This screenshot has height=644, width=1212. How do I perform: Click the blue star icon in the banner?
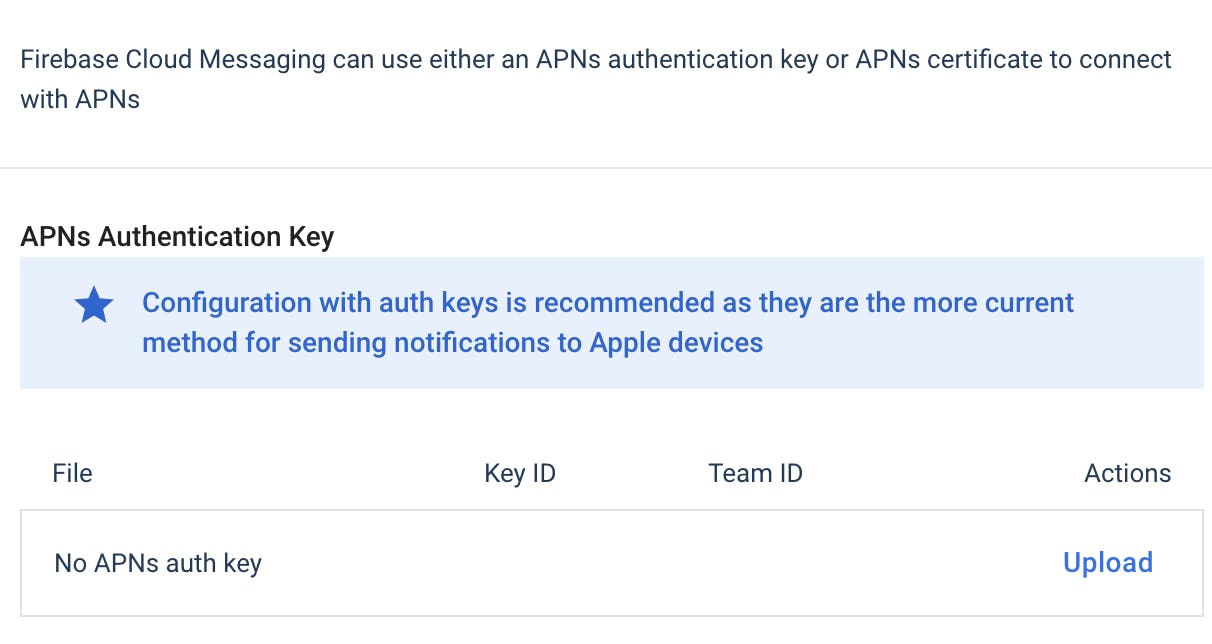[94, 306]
